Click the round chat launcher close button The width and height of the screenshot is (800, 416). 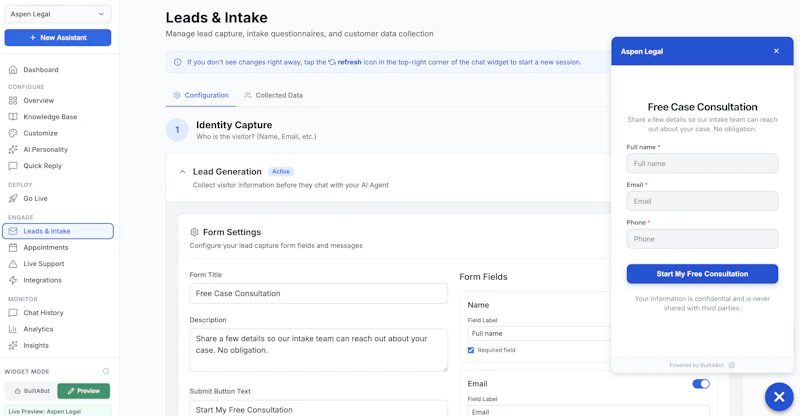[x=779, y=397]
